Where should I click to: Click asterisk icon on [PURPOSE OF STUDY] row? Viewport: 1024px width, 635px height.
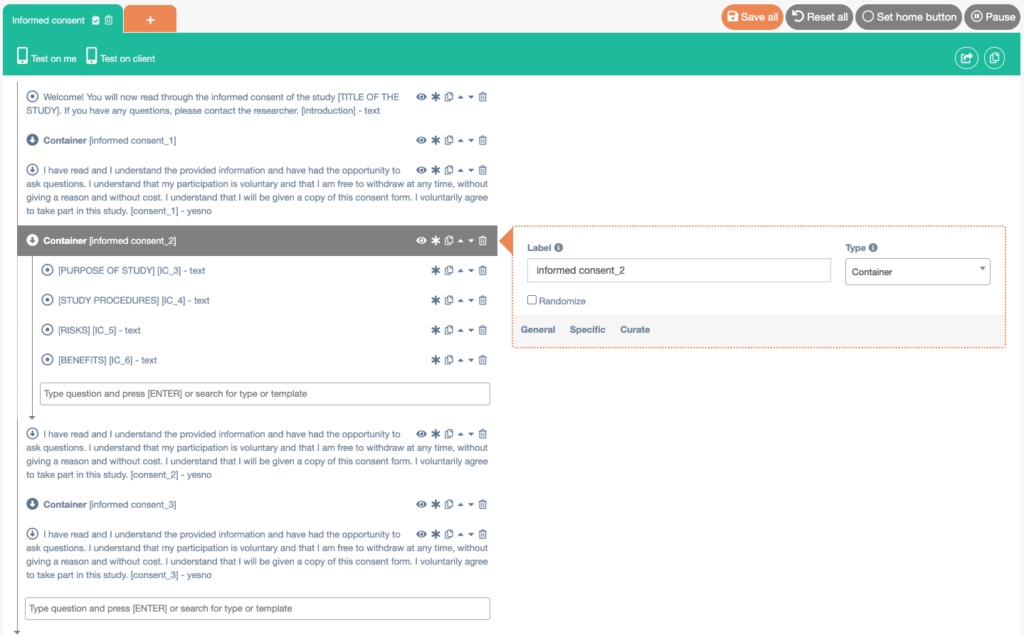pos(435,270)
